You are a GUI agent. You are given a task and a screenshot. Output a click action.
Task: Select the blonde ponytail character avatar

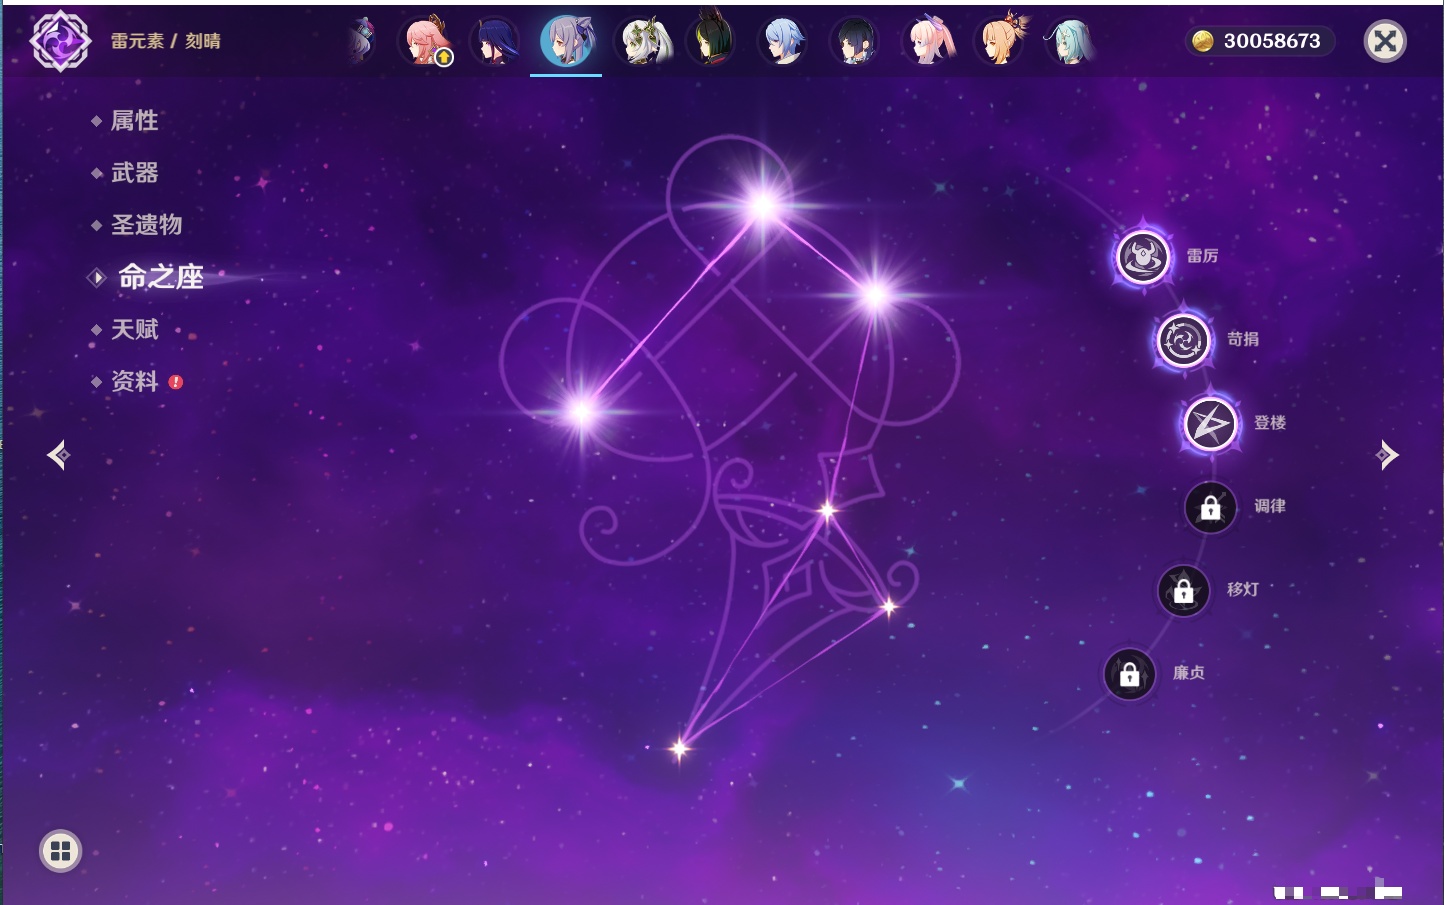(1000, 40)
